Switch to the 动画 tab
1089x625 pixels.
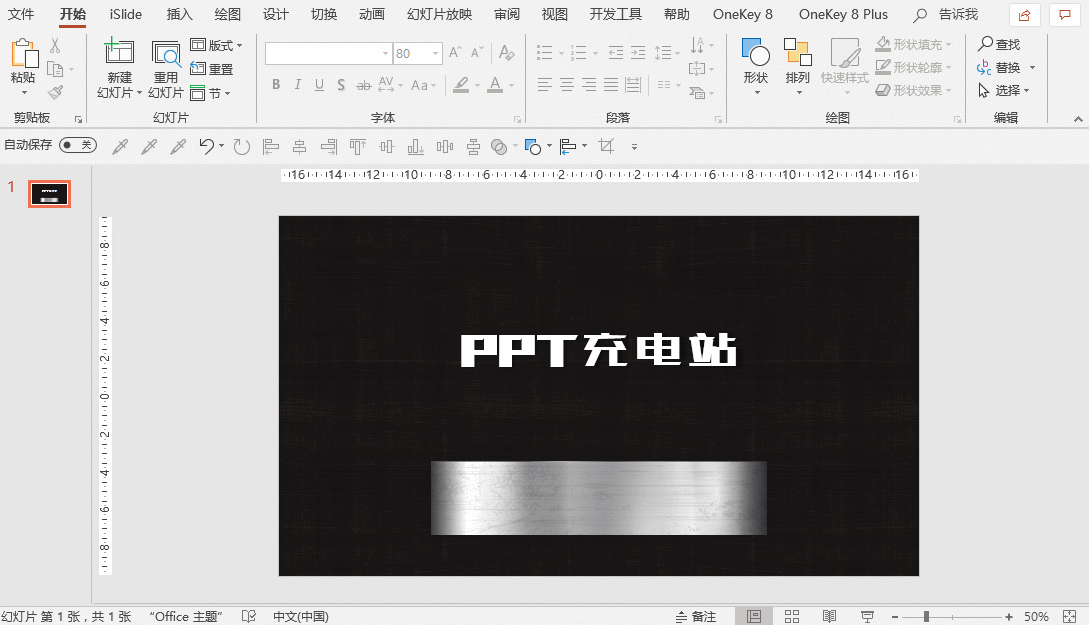372,14
